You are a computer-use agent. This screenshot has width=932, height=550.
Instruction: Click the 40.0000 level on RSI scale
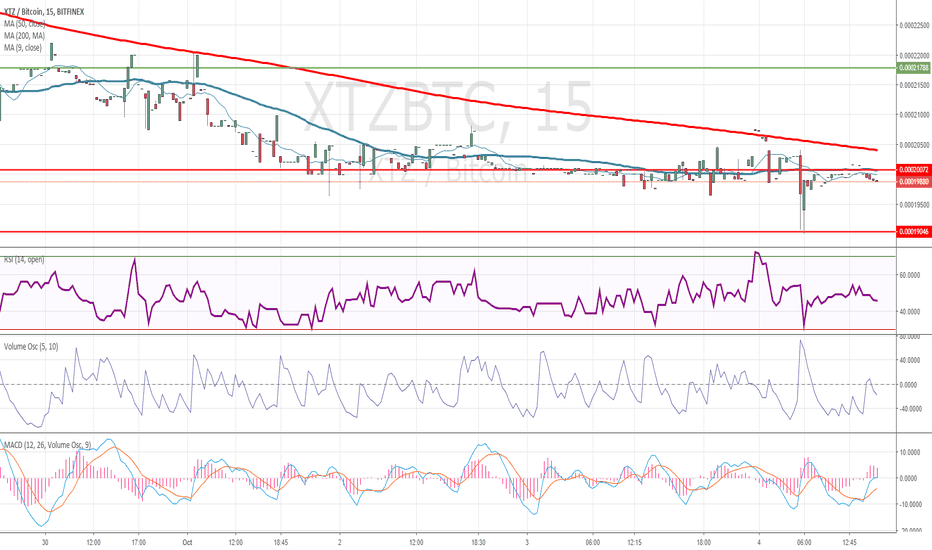[911, 312]
